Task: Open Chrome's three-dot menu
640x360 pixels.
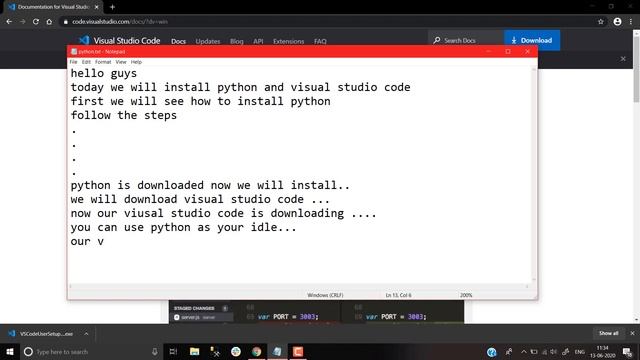Action: pyautogui.click(x=631, y=22)
